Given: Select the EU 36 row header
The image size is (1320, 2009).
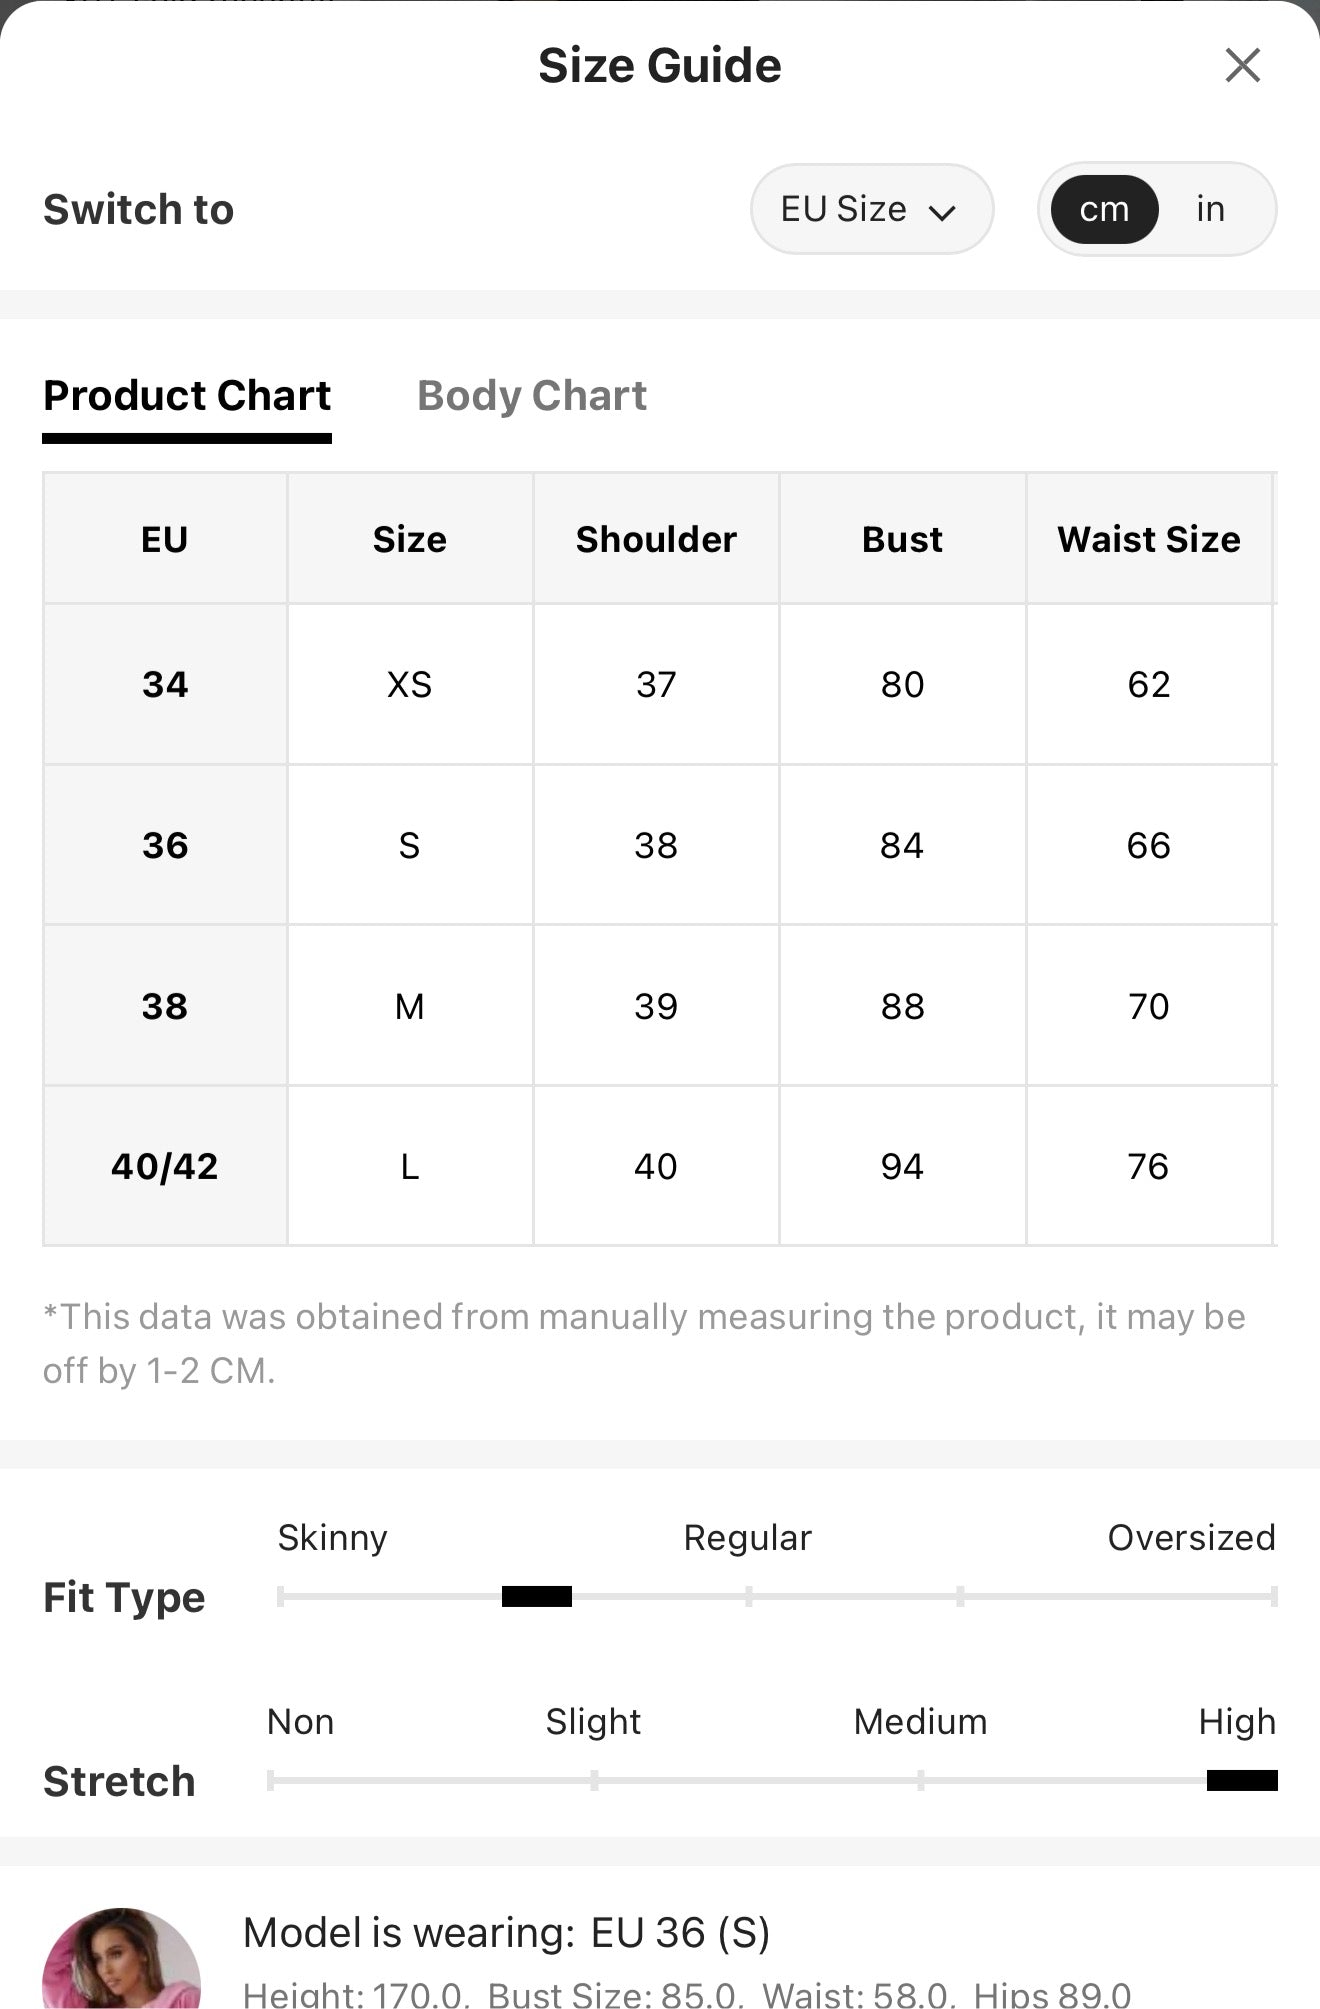Looking at the screenshot, I should click(x=165, y=845).
